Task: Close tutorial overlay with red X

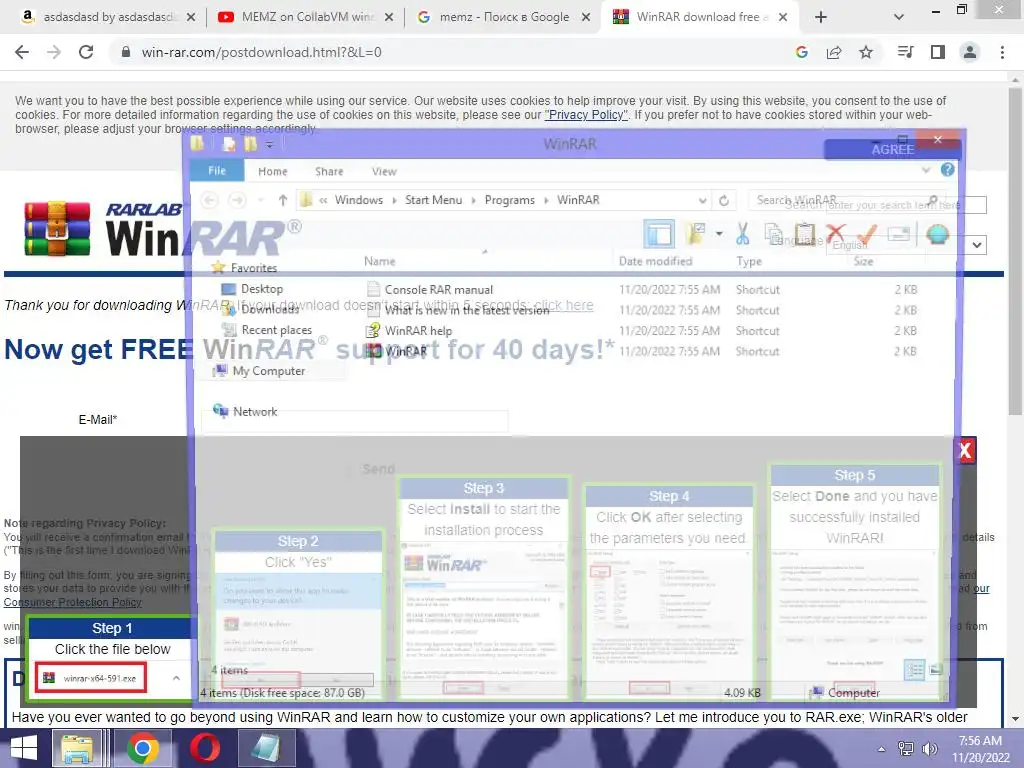Action: (965, 451)
